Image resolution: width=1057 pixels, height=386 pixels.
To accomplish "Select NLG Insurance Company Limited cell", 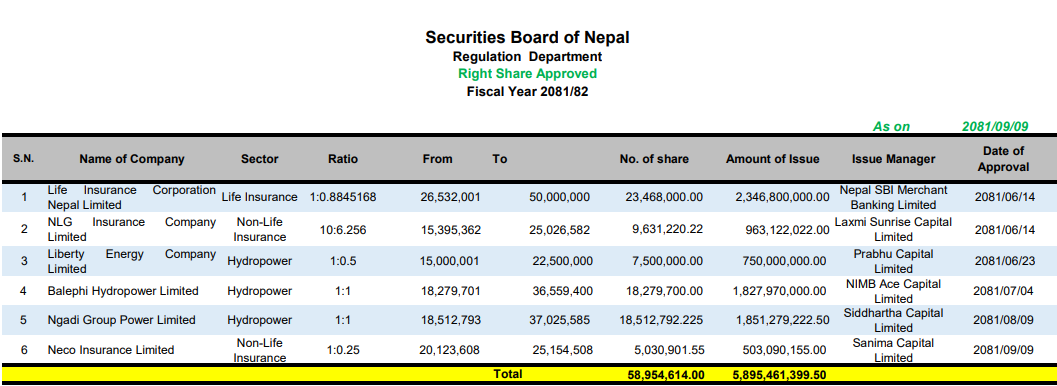I will [x=131, y=229].
